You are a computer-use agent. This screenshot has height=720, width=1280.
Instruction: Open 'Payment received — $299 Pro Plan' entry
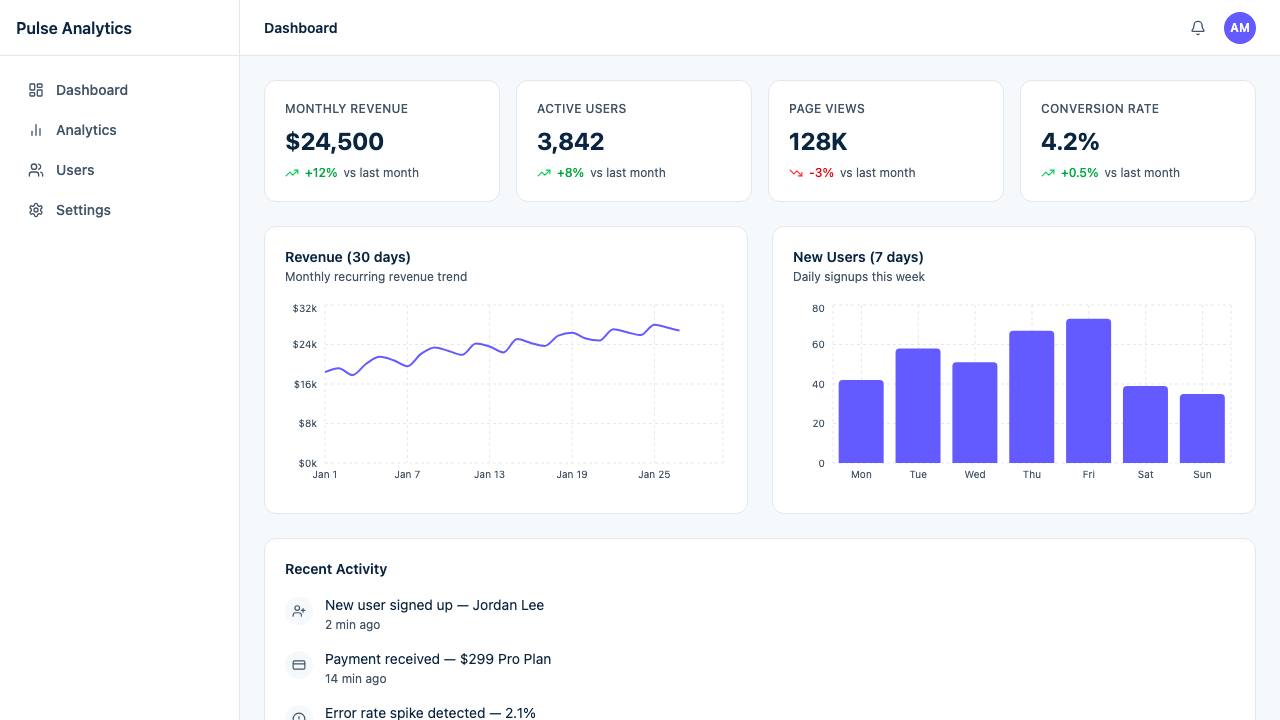coord(438,659)
